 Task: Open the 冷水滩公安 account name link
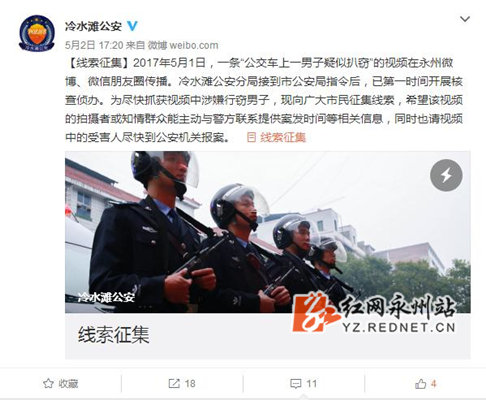[x=93, y=26]
